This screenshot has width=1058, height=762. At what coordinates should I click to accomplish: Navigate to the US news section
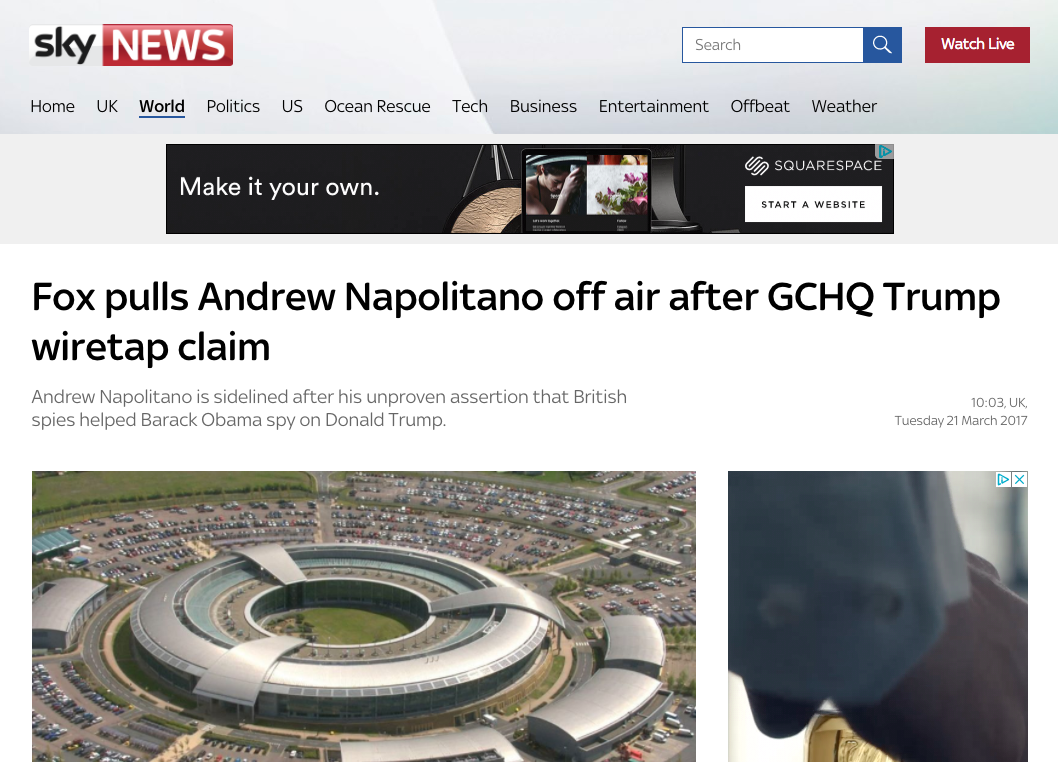[x=292, y=106]
